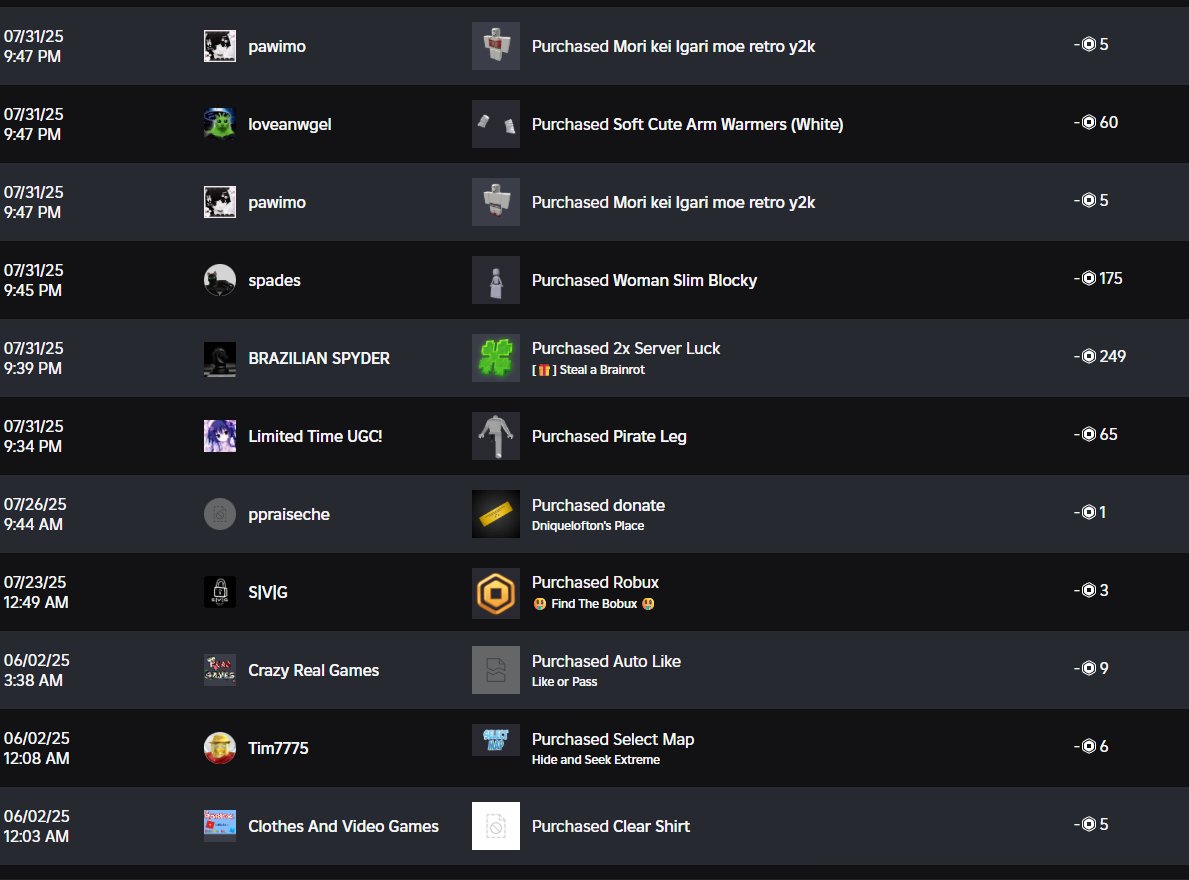Viewport: 1189px width, 880px height.
Task: Open Dniquelofton's Place link
Action: click(588, 526)
